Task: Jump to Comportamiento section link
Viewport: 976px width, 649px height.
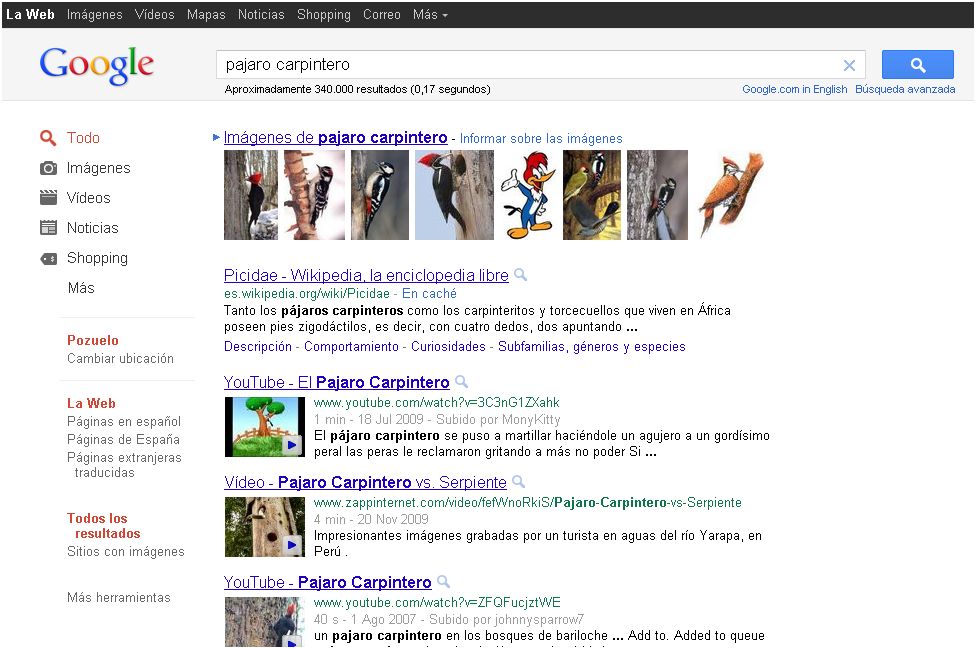Action: pos(351,347)
